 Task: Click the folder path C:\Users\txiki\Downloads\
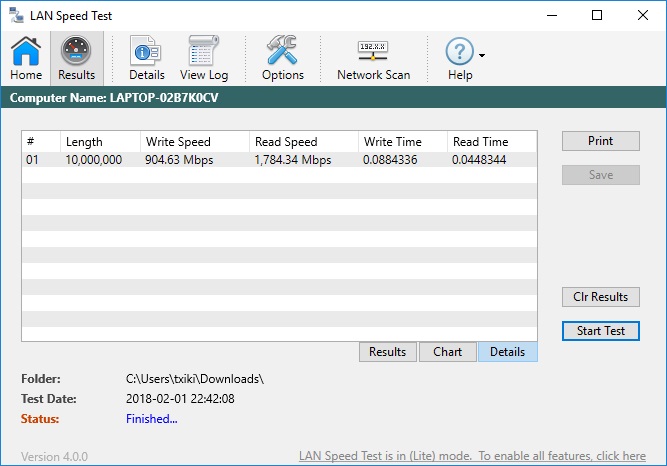(x=195, y=379)
